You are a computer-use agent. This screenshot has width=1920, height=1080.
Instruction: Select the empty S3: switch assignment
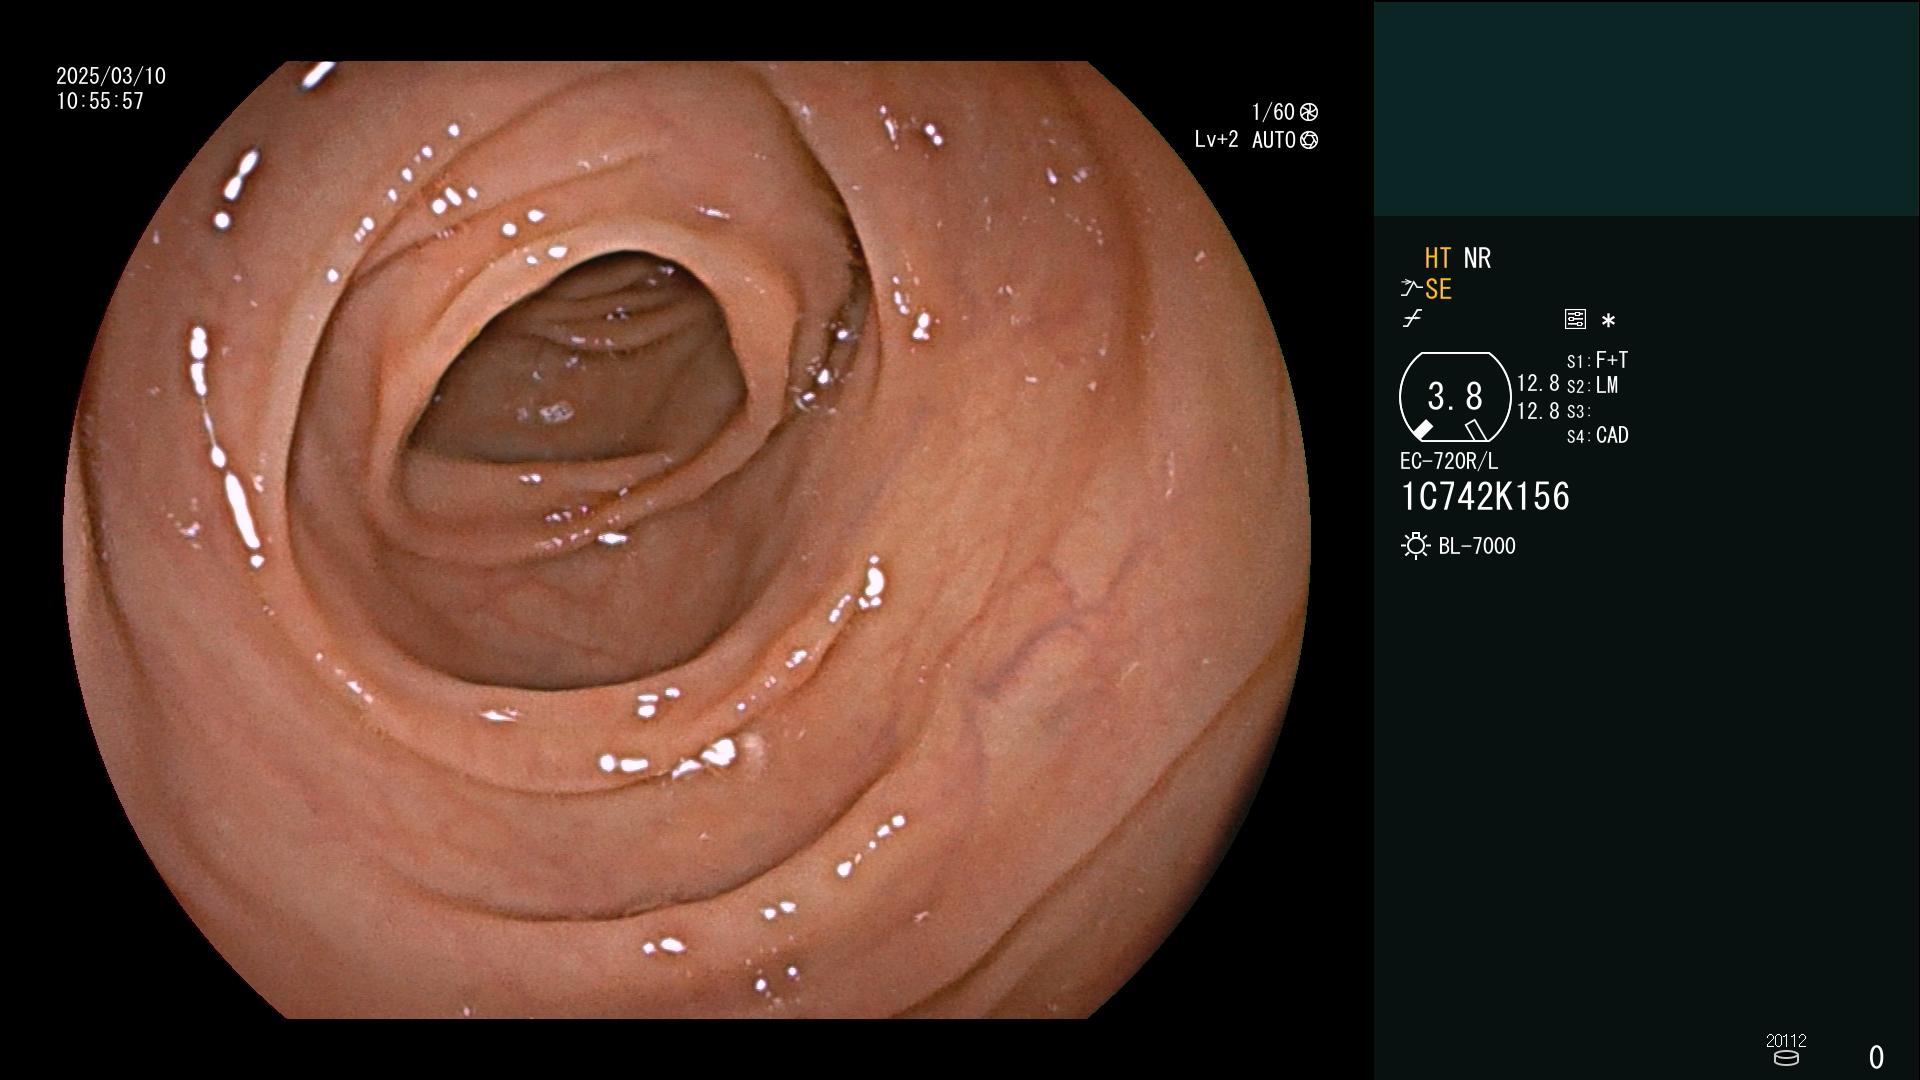coord(1578,411)
